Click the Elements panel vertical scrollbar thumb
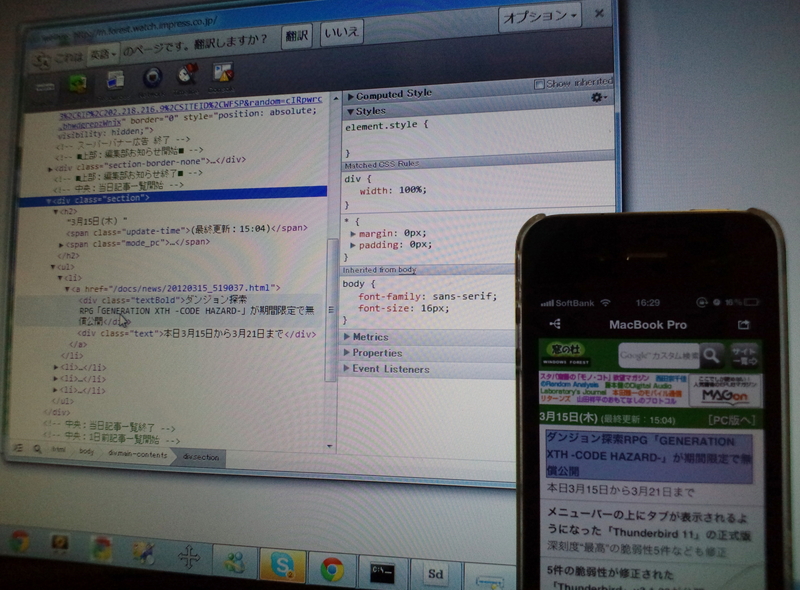The height and width of the screenshot is (590, 800). (x=332, y=310)
